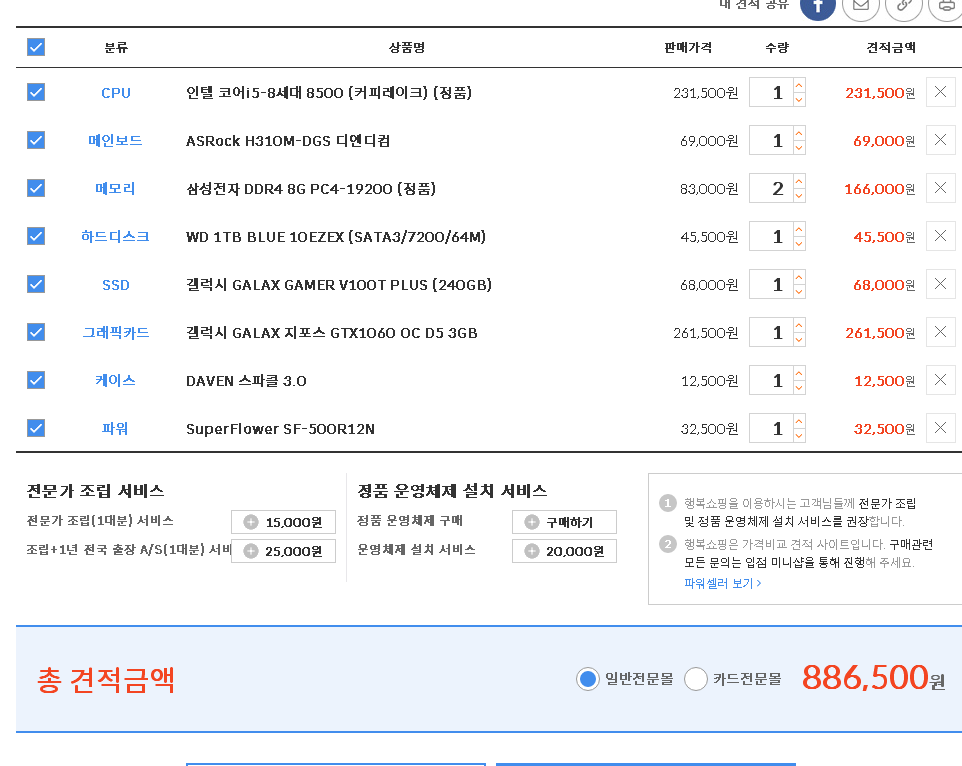
Task: Uncheck the CPU row checkbox
Action: point(36,92)
